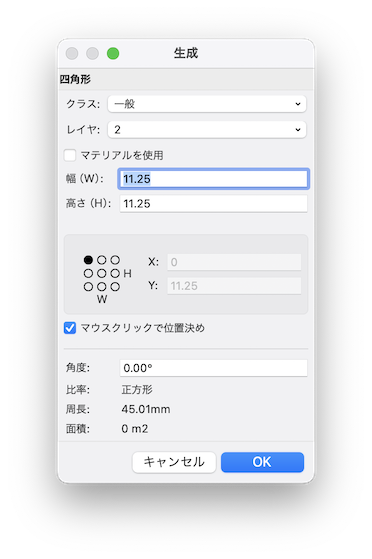The width and height of the screenshot is (372, 559).
Task: Select the bottom-right anchor point radio button
Action: click(x=115, y=287)
